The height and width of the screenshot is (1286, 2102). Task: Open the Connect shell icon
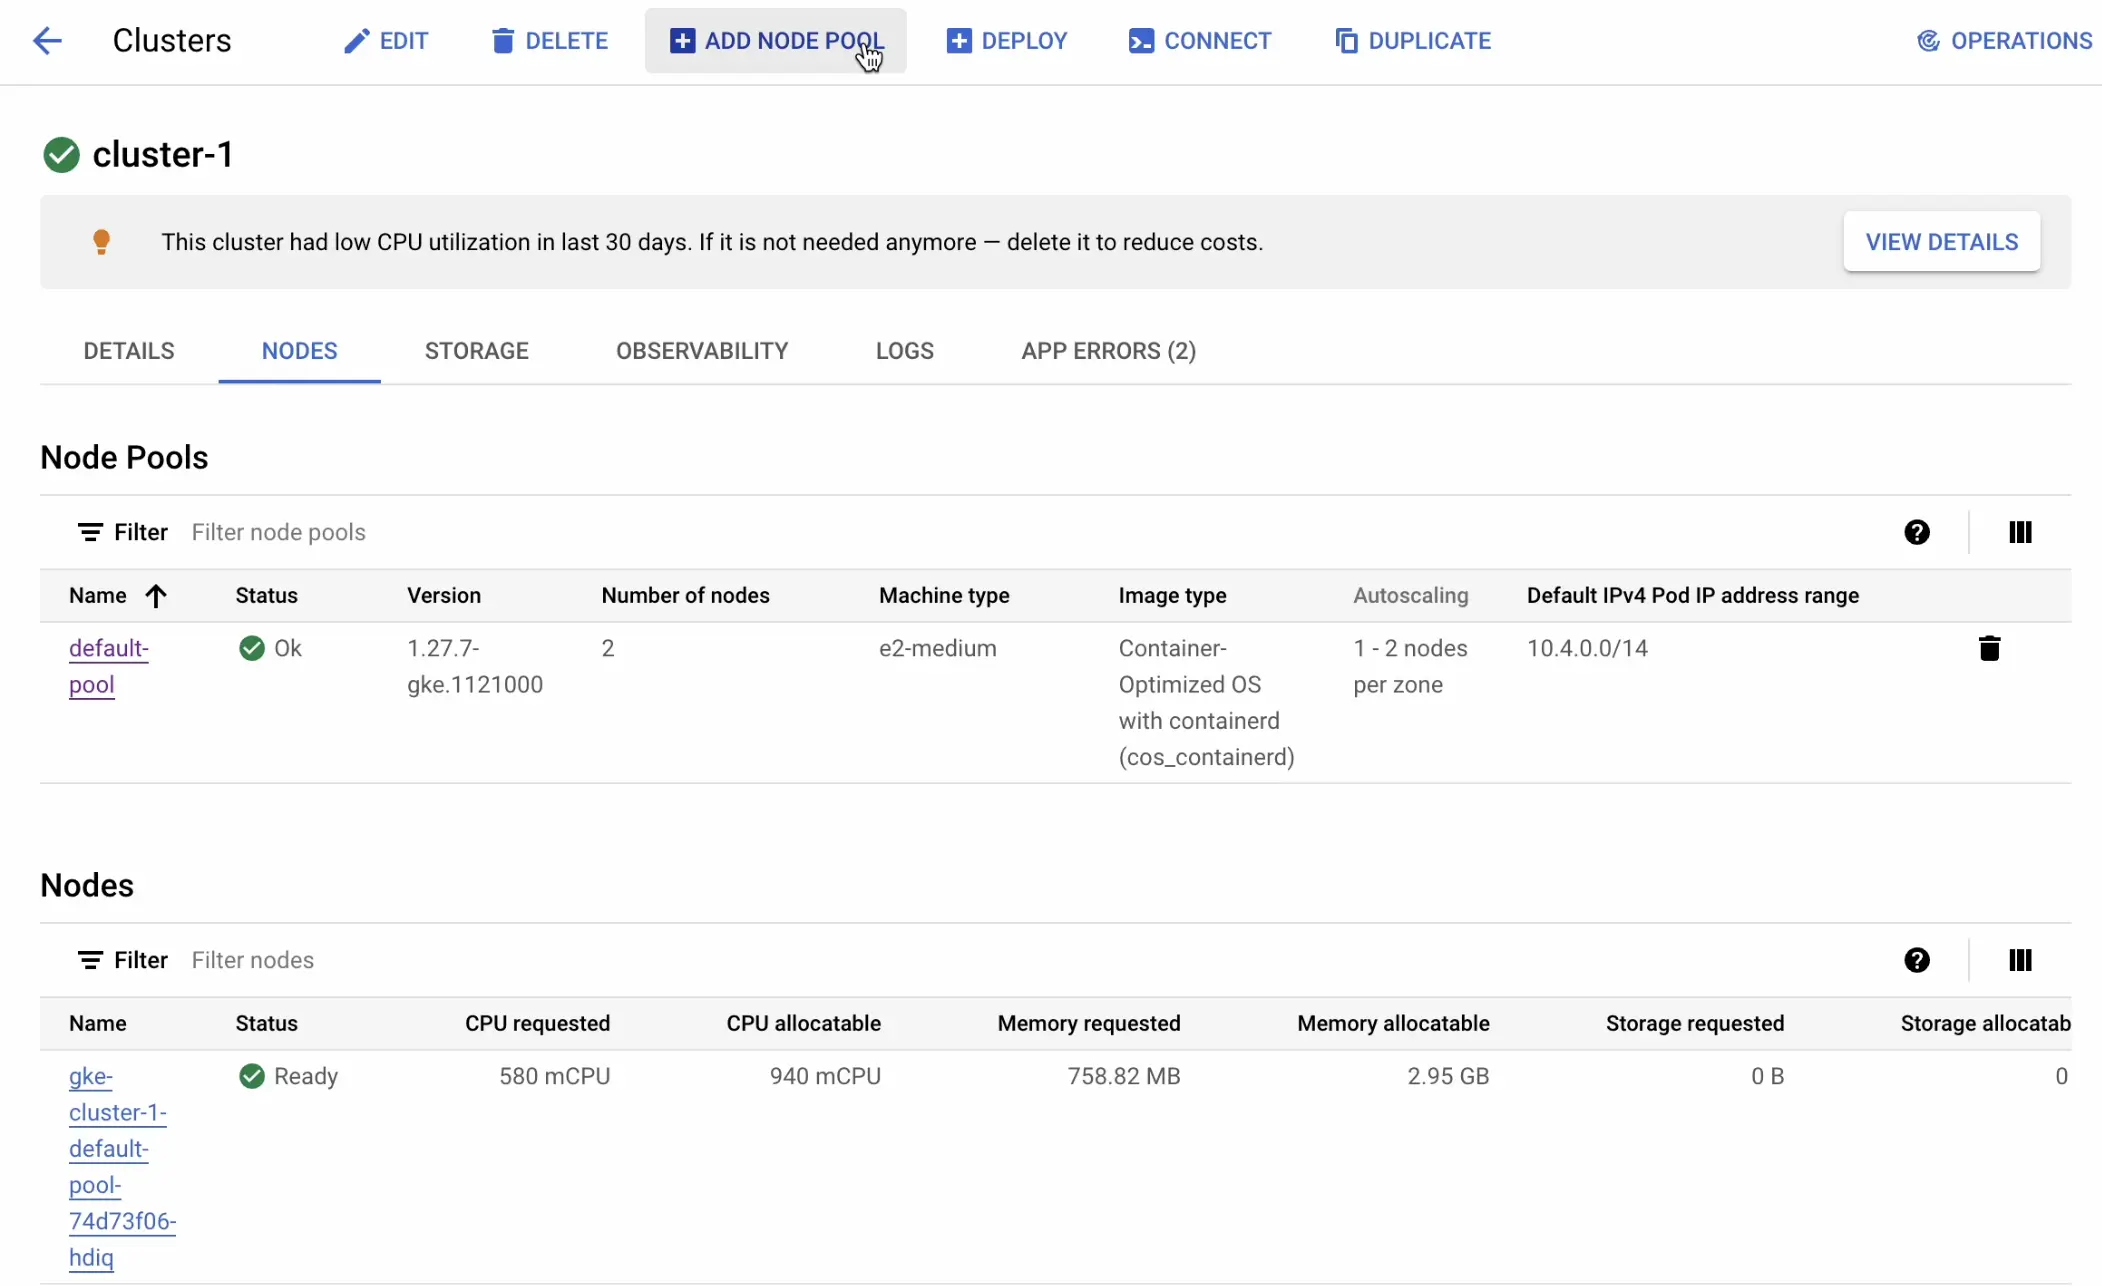pos(1142,40)
